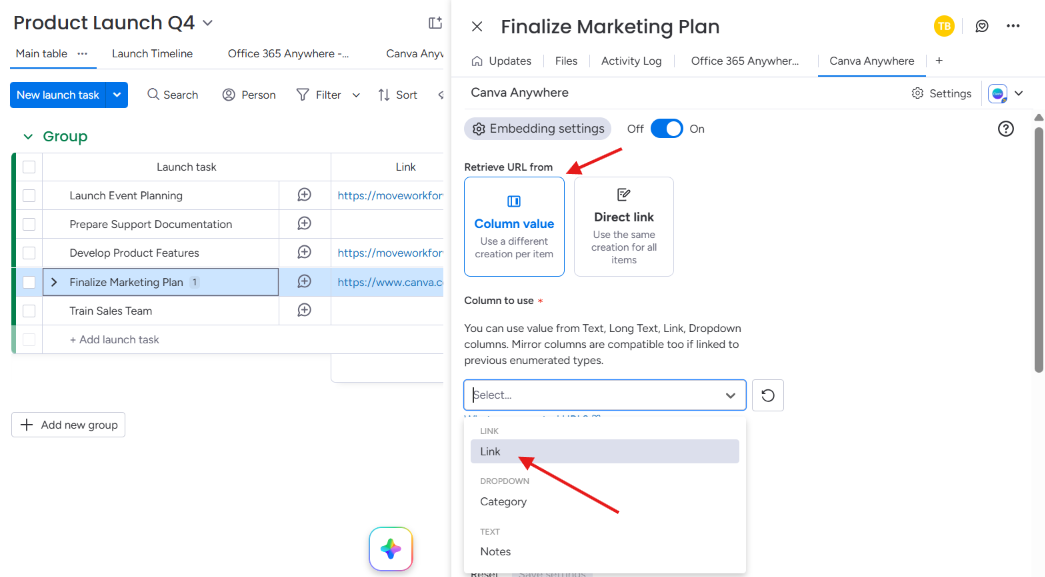Open conversation icon for Launch Event Planning
The width and height of the screenshot is (1045, 577).
click(x=305, y=195)
